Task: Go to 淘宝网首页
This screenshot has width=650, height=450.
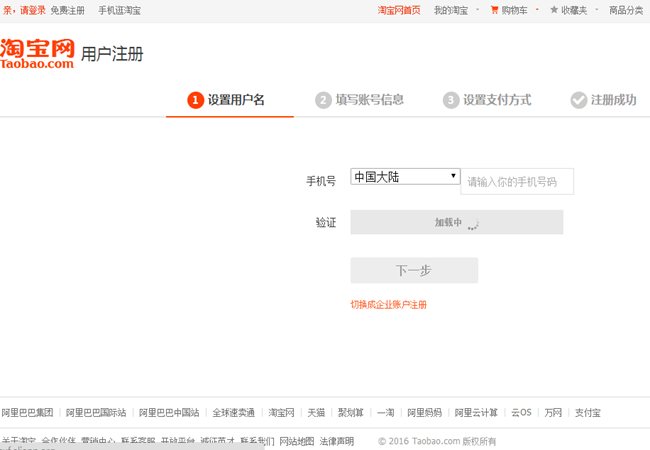Action: pyautogui.click(x=399, y=10)
